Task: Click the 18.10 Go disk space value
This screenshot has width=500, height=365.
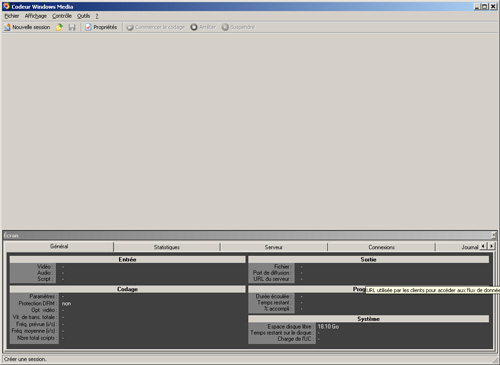Action: (x=328, y=327)
